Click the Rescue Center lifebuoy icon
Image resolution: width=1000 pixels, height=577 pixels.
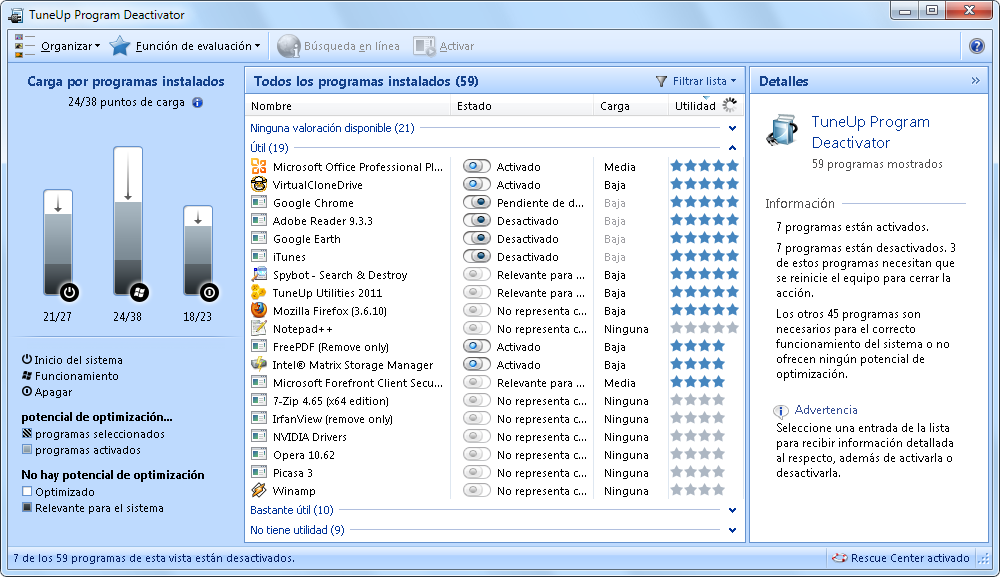839,559
